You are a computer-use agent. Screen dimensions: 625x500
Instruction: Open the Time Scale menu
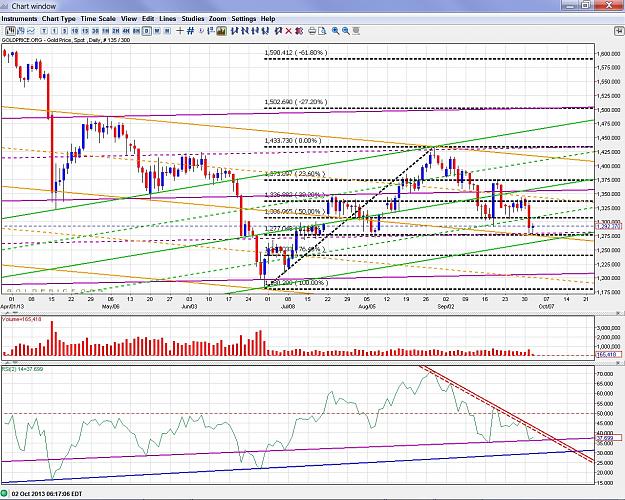click(98, 19)
